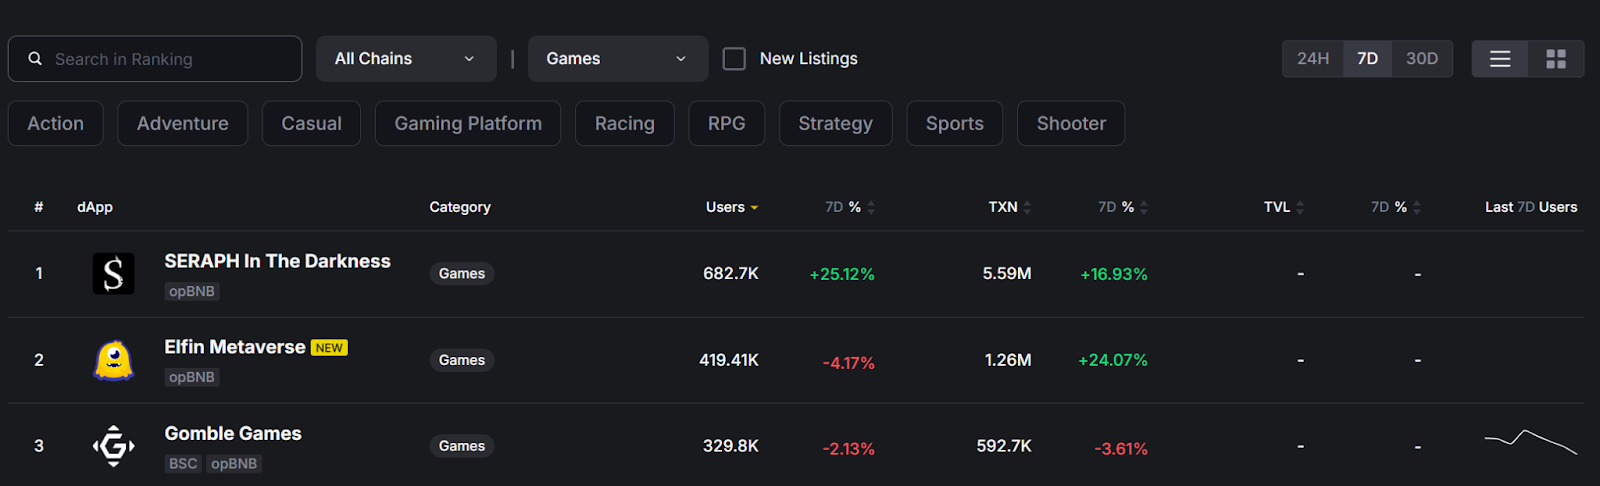This screenshot has height=486, width=1600.
Task: Filter by the RPG tab
Action: click(x=726, y=123)
